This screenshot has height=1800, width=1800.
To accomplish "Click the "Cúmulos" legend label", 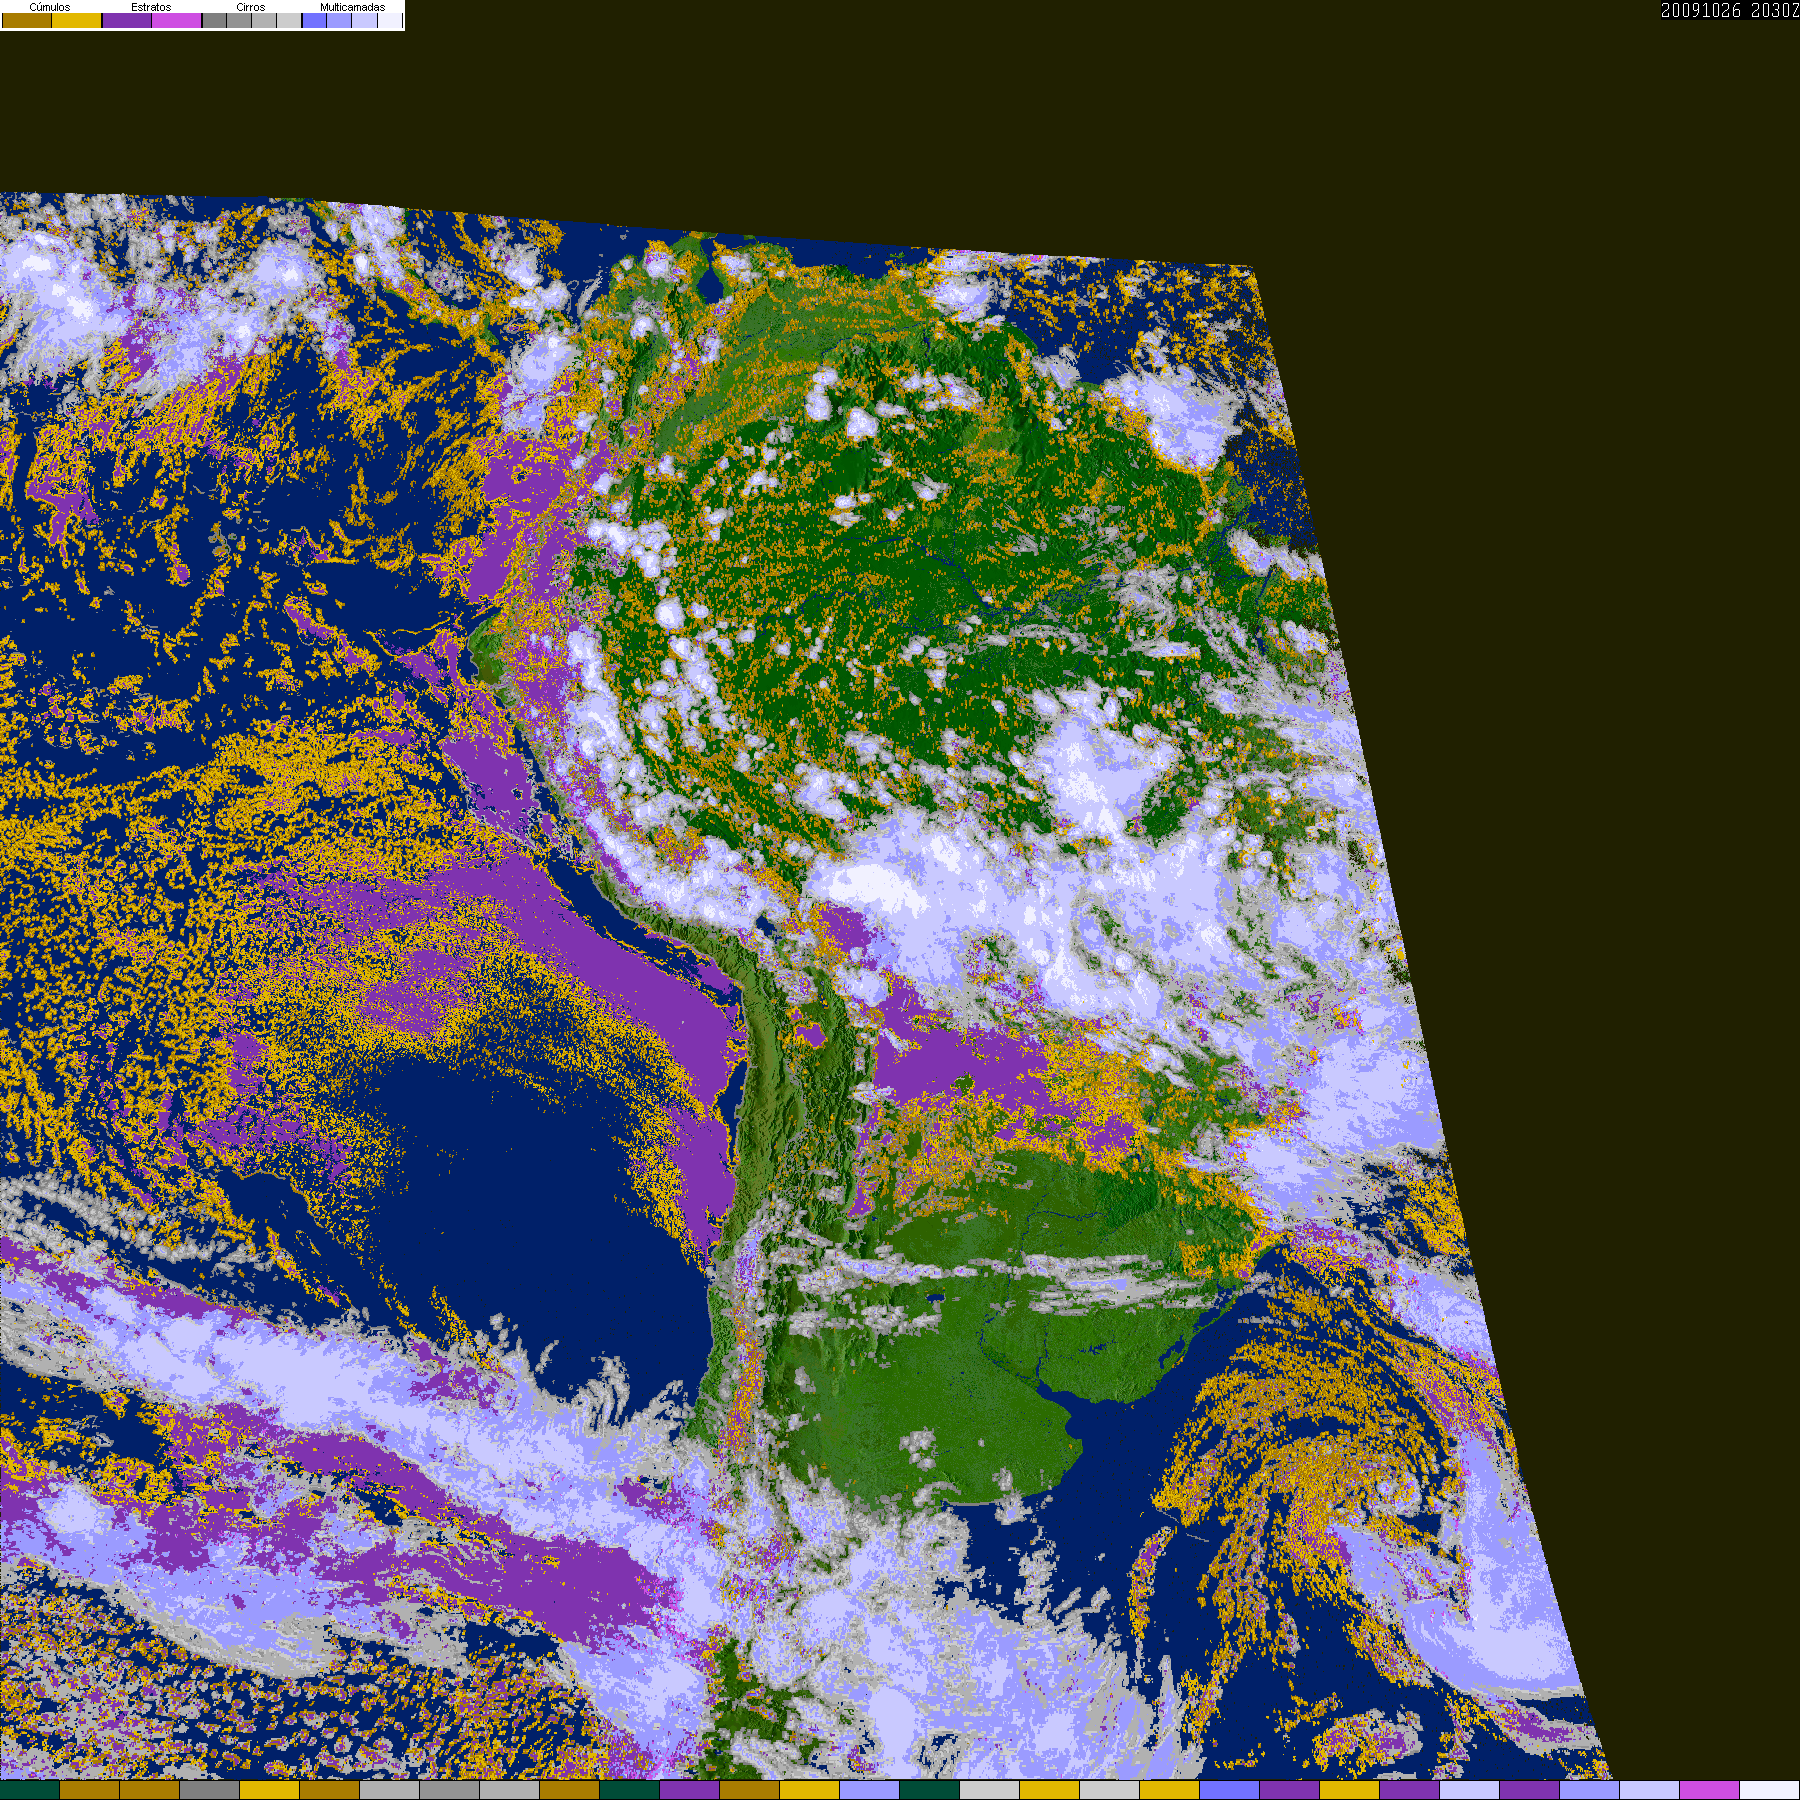I will click(x=50, y=7).
